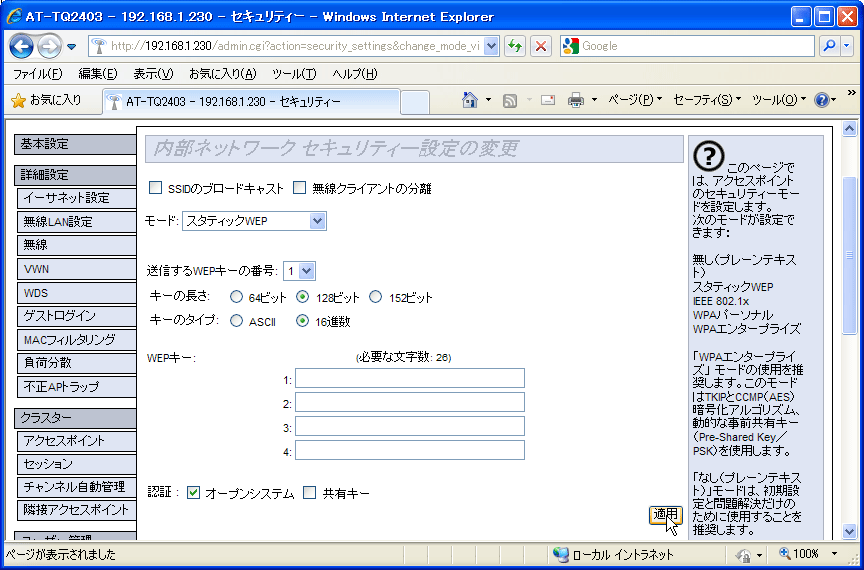Click the blue Help question icon
This screenshot has height=570, width=864.
tap(823, 100)
